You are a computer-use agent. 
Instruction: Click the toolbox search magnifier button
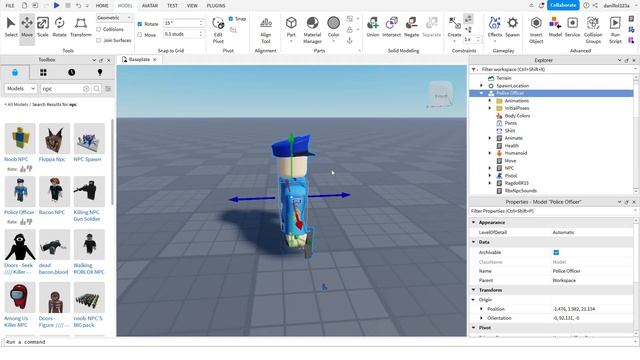97,89
